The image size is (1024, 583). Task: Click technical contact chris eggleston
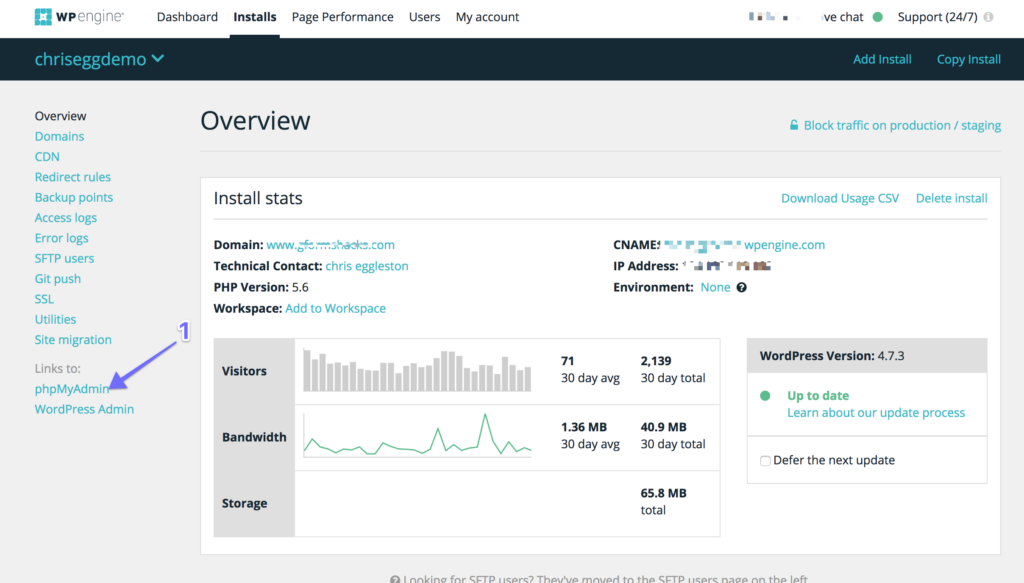367,266
